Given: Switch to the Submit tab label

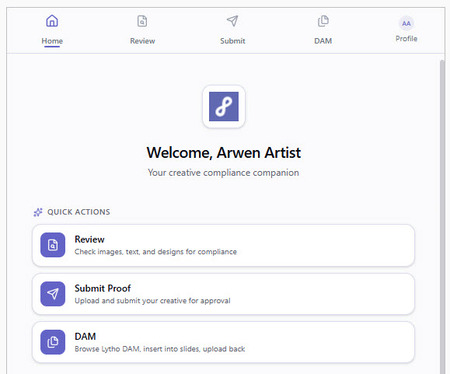Looking at the screenshot, I should 232,41.
